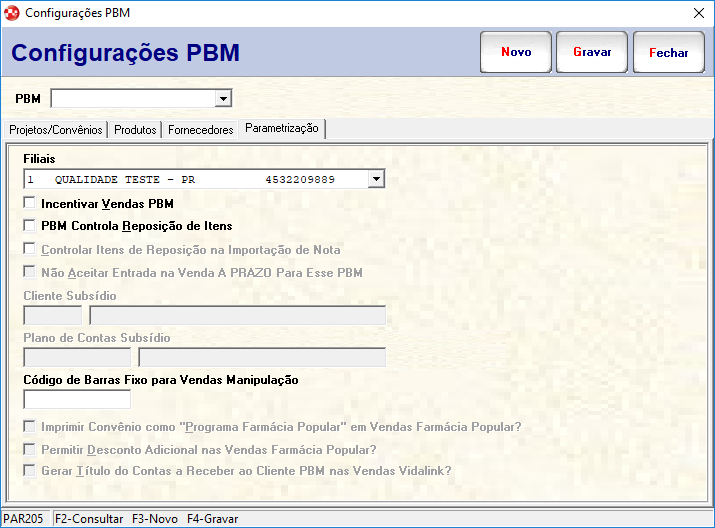
Task: Enable Permitir Desconto Adicional Farmácia Popular
Action: point(30,449)
